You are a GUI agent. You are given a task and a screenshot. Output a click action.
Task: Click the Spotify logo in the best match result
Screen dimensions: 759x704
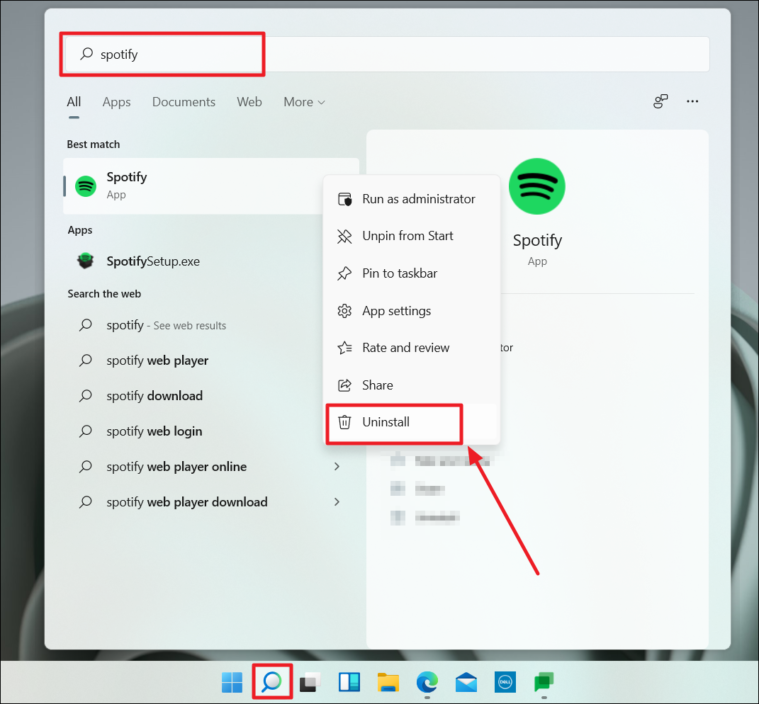coord(86,186)
